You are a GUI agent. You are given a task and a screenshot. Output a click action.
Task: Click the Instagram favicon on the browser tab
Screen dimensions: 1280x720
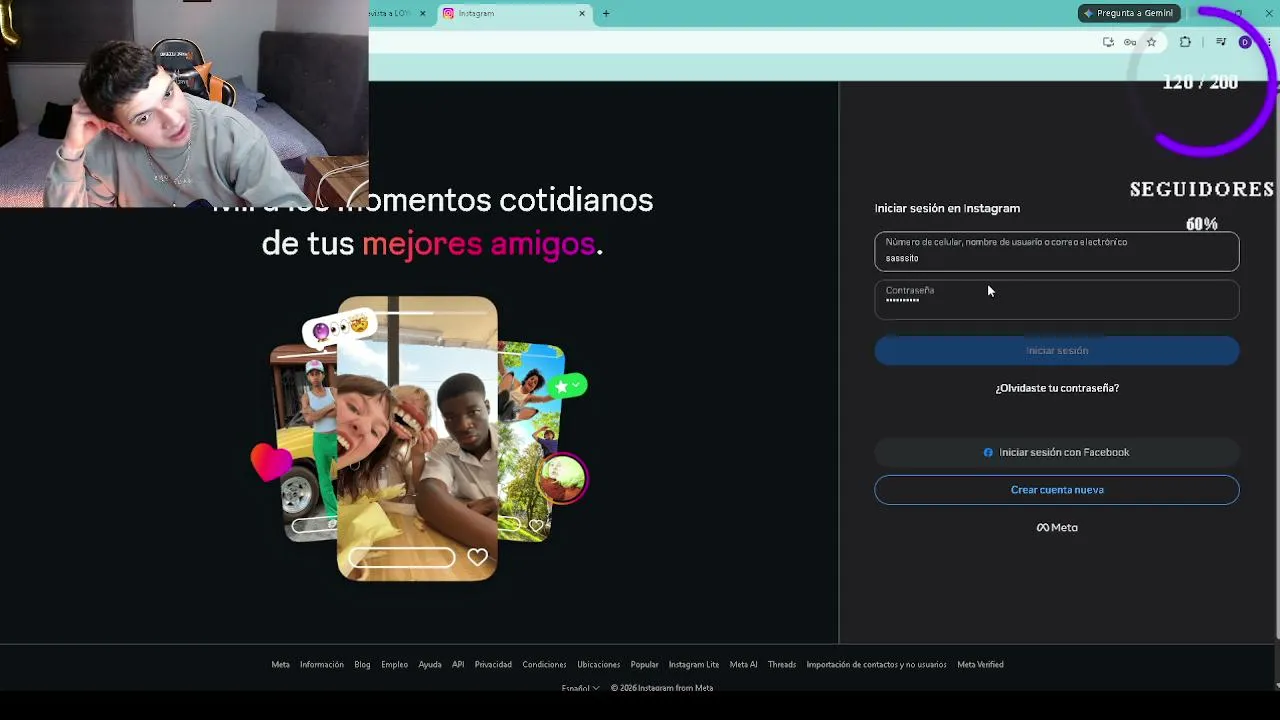[x=448, y=13]
